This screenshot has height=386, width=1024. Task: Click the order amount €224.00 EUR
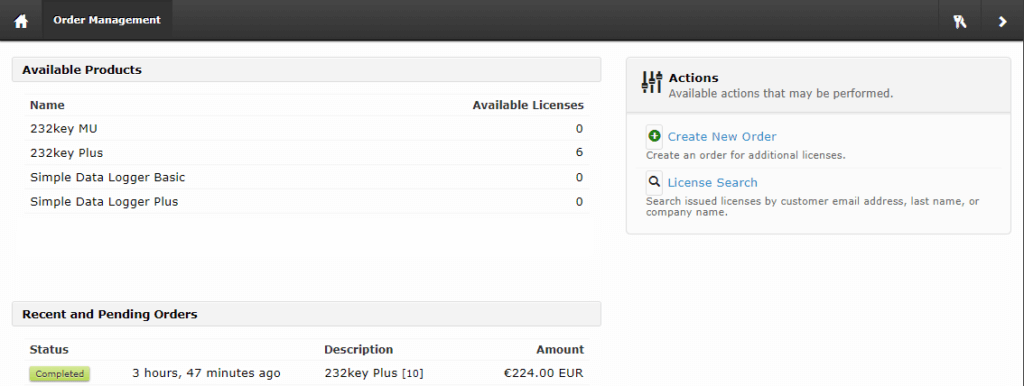tap(543, 374)
